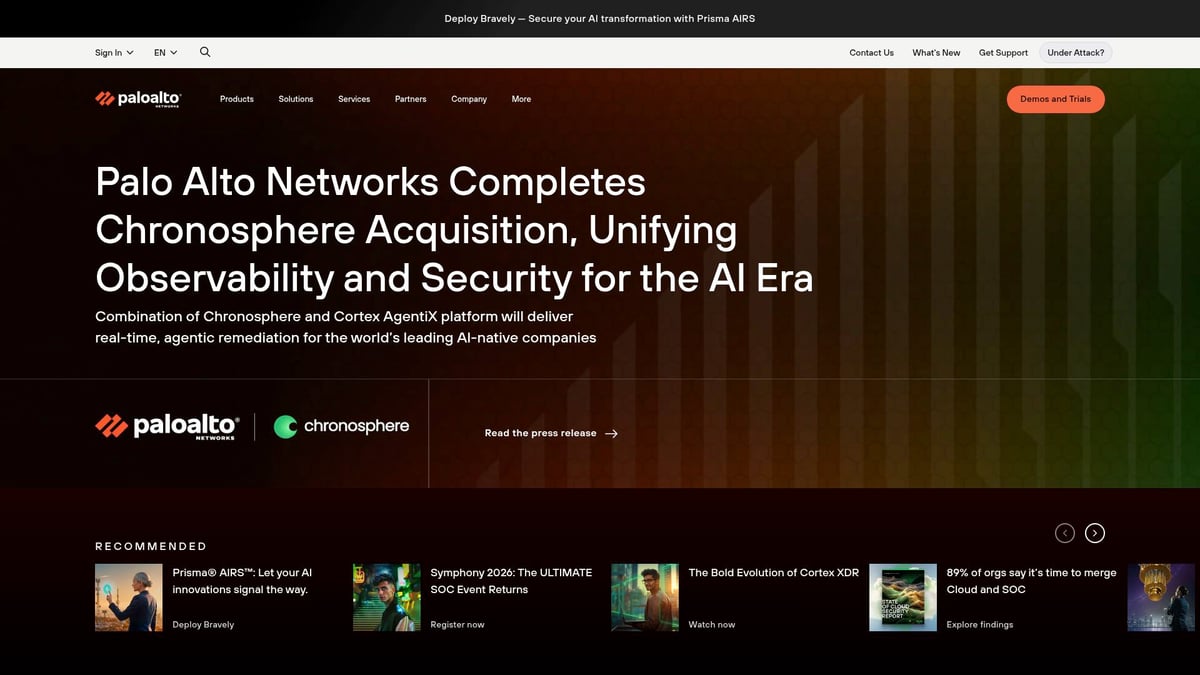Click Register now for Symphony 2026
This screenshot has width=1200, height=675.
click(x=455, y=624)
